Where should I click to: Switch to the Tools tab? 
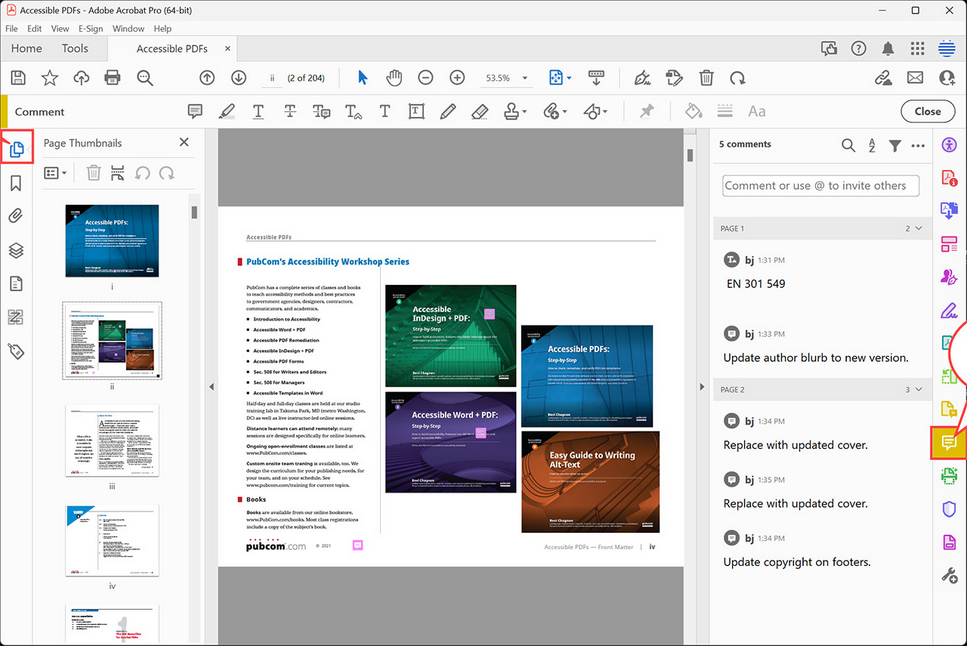[x=75, y=48]
